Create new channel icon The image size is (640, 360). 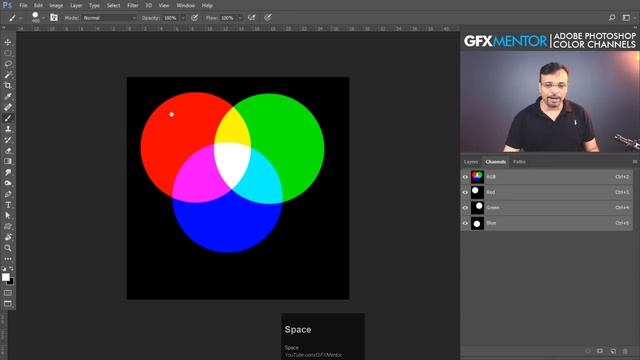(613, 351)
